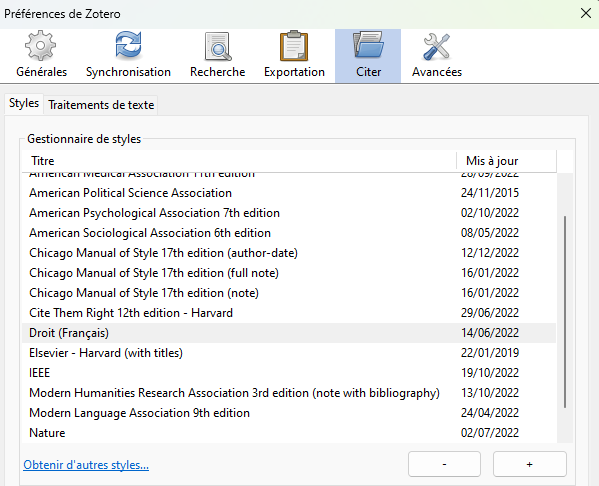Image resolution: width=599 pixels, height=486 pixels.
Task: Select Cite Them Right 12th edition - Harvard
Action: click(289, 313)
